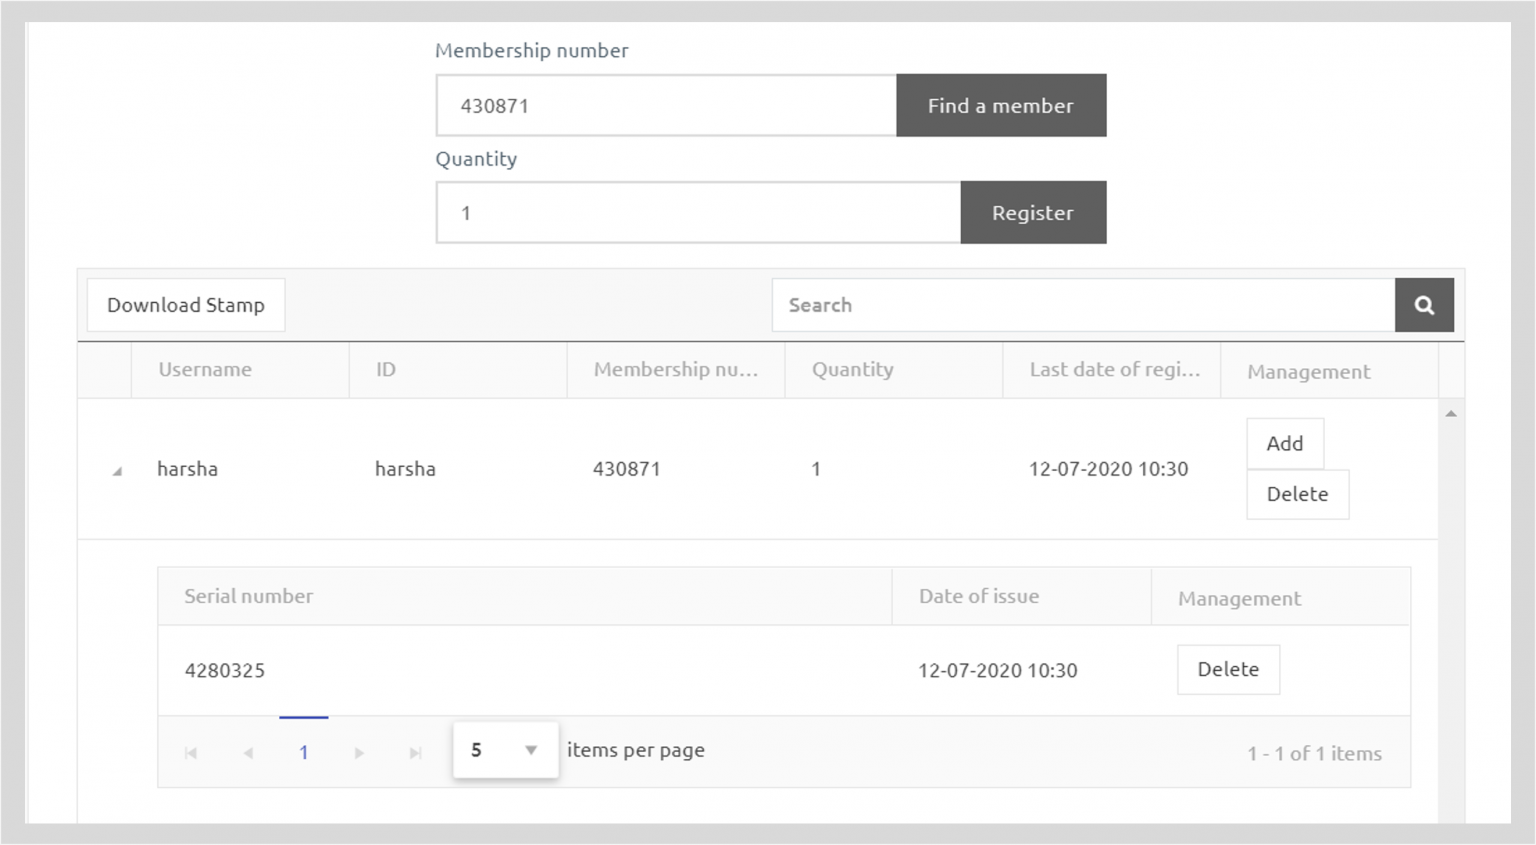Sort by the Username column header
The height and width of the screenshot is (845, 1536).
pos(204,369)
